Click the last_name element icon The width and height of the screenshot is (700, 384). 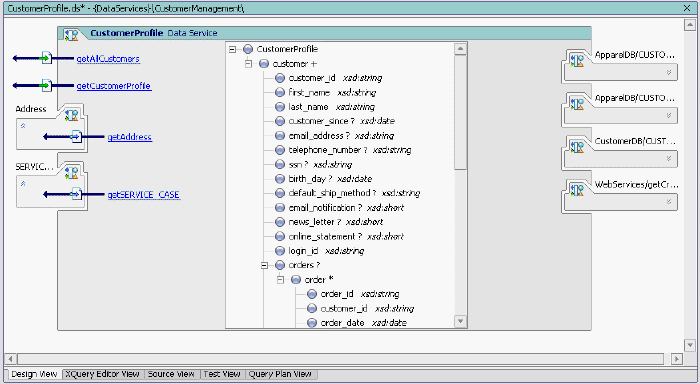click(x=280, y=107)
